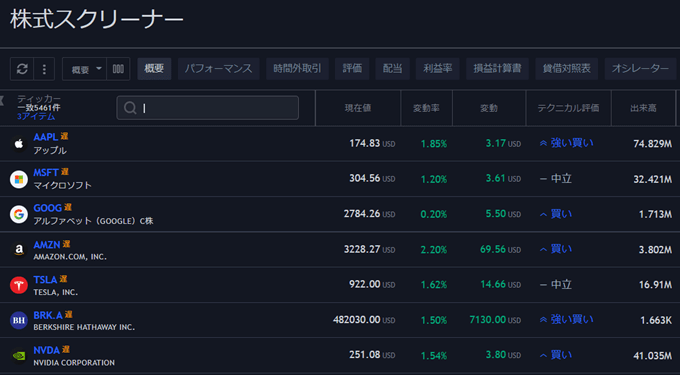Screen dimensions: 680x375
Task: Click MSFT's 中立 technical rating
Action: click(x=556, y=179)
